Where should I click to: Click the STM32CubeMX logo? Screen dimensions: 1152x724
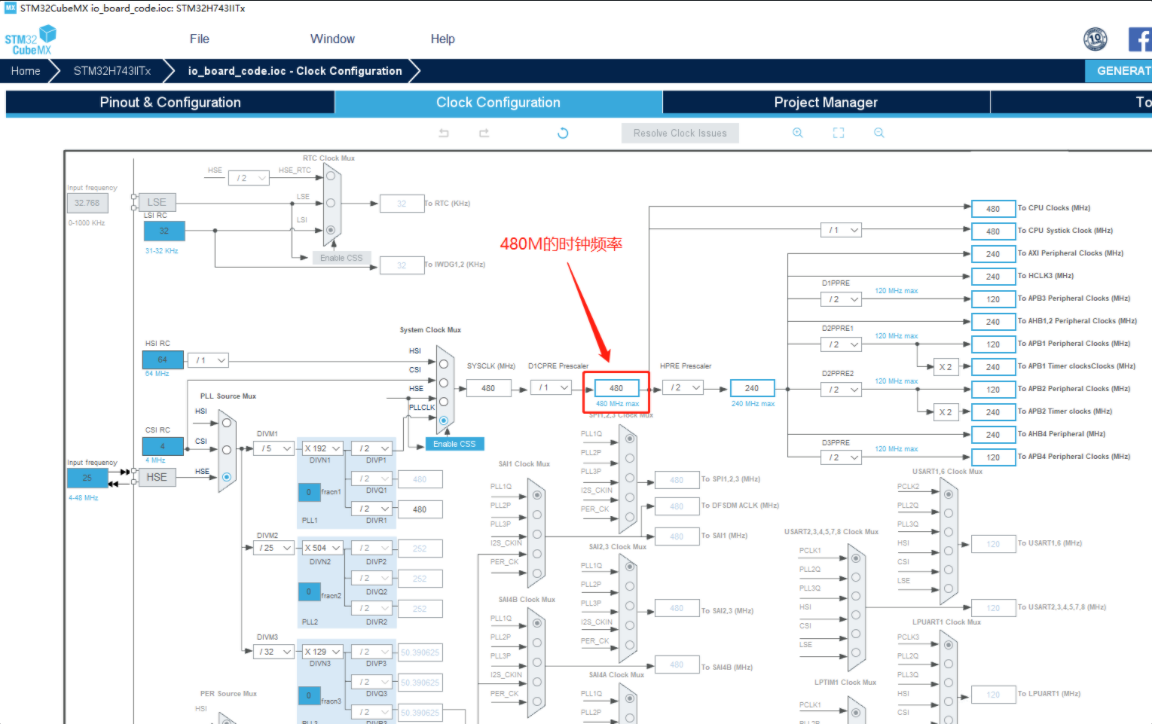(28, 41)
